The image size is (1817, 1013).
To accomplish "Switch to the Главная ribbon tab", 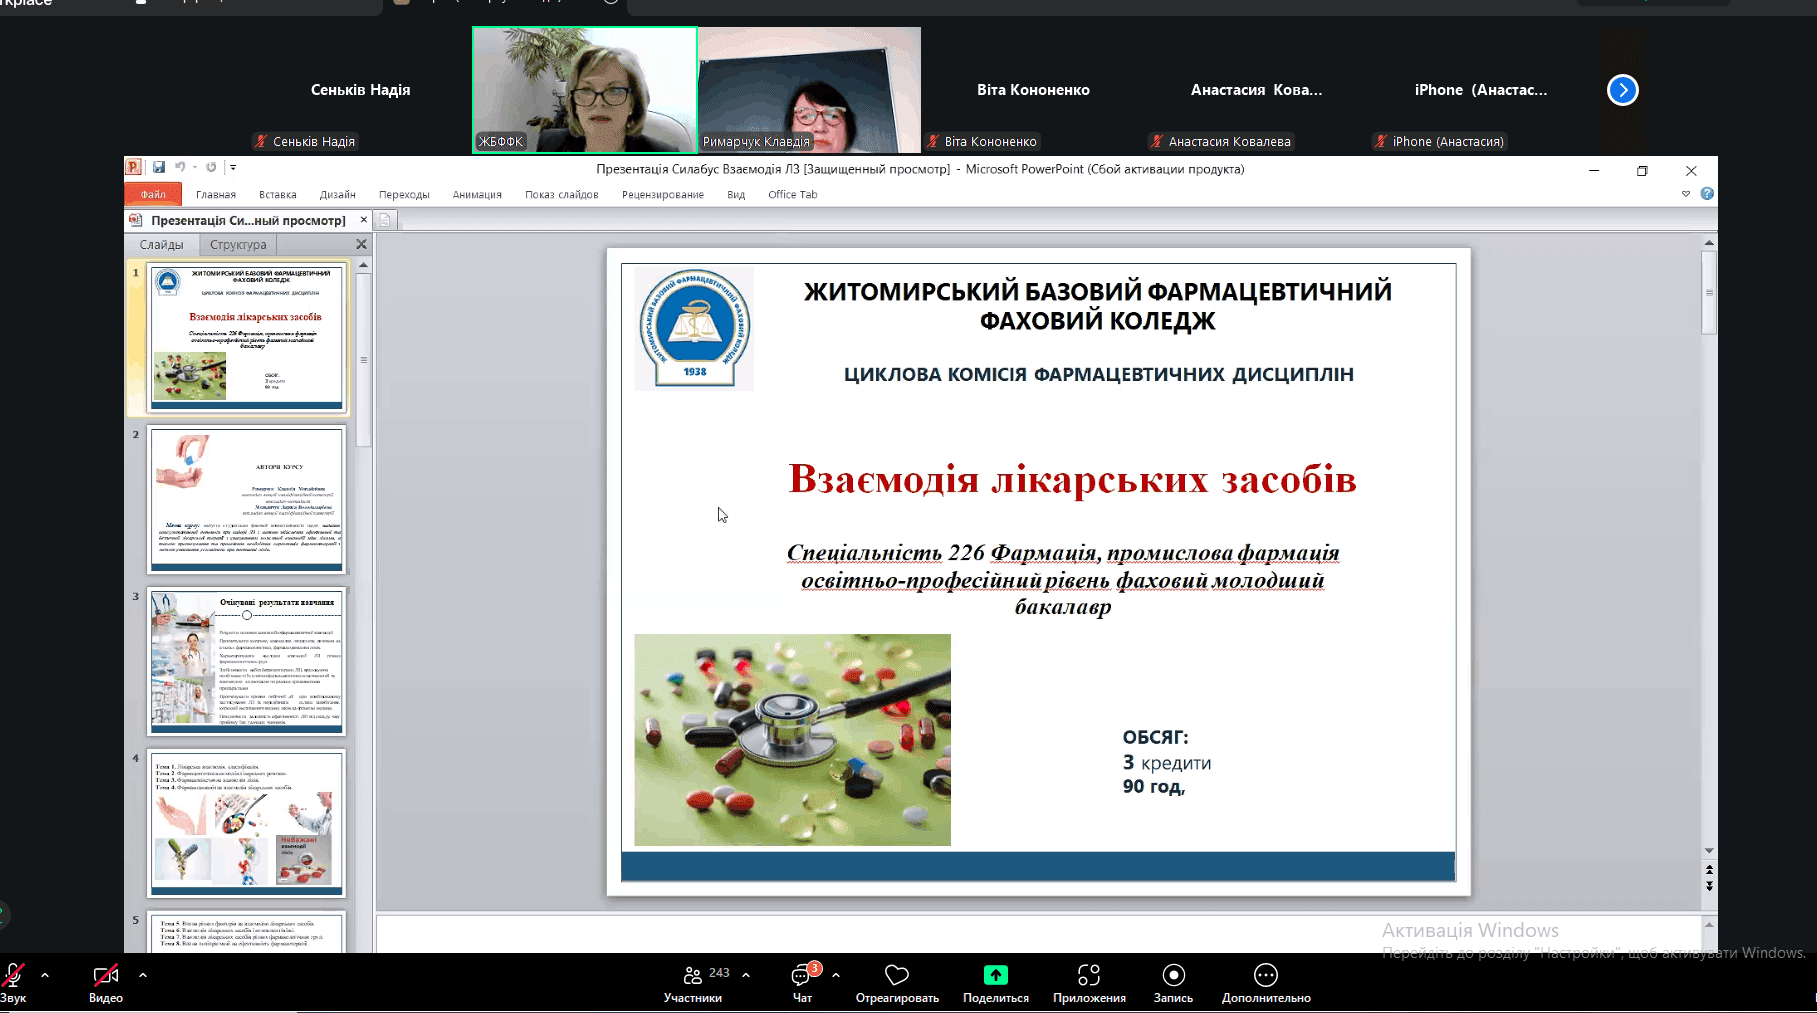I will pos(216,195).
